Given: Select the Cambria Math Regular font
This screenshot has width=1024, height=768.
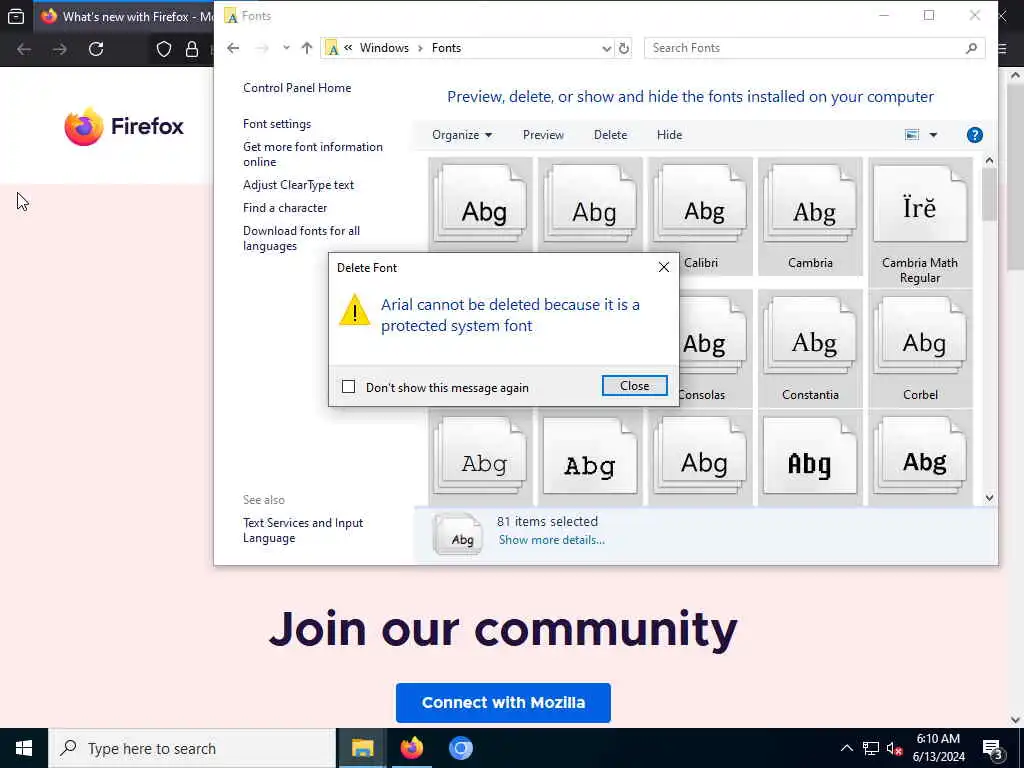Looking at the screenshot, I should coord(920,222).
